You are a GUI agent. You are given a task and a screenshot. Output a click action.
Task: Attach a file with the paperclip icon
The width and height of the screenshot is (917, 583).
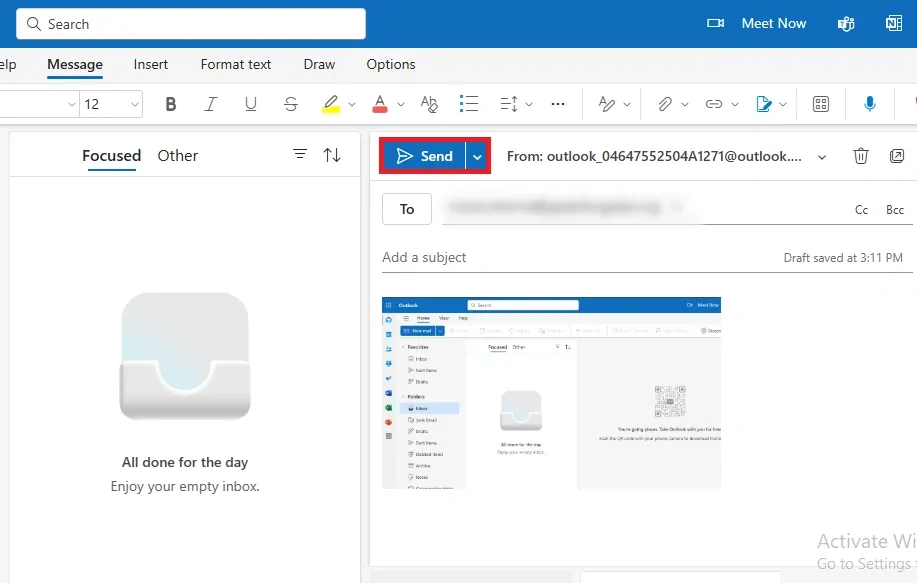pyautogui.click(x=665, y=103)
